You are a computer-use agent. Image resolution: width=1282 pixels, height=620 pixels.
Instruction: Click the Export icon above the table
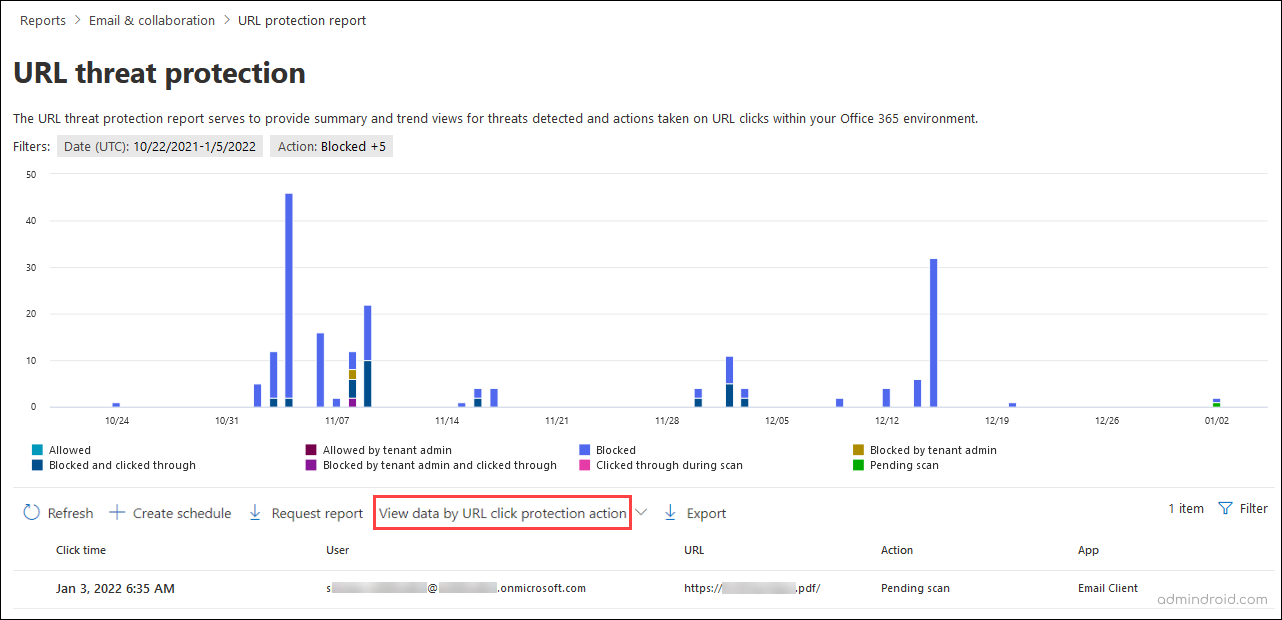click(x=670, y=512)
